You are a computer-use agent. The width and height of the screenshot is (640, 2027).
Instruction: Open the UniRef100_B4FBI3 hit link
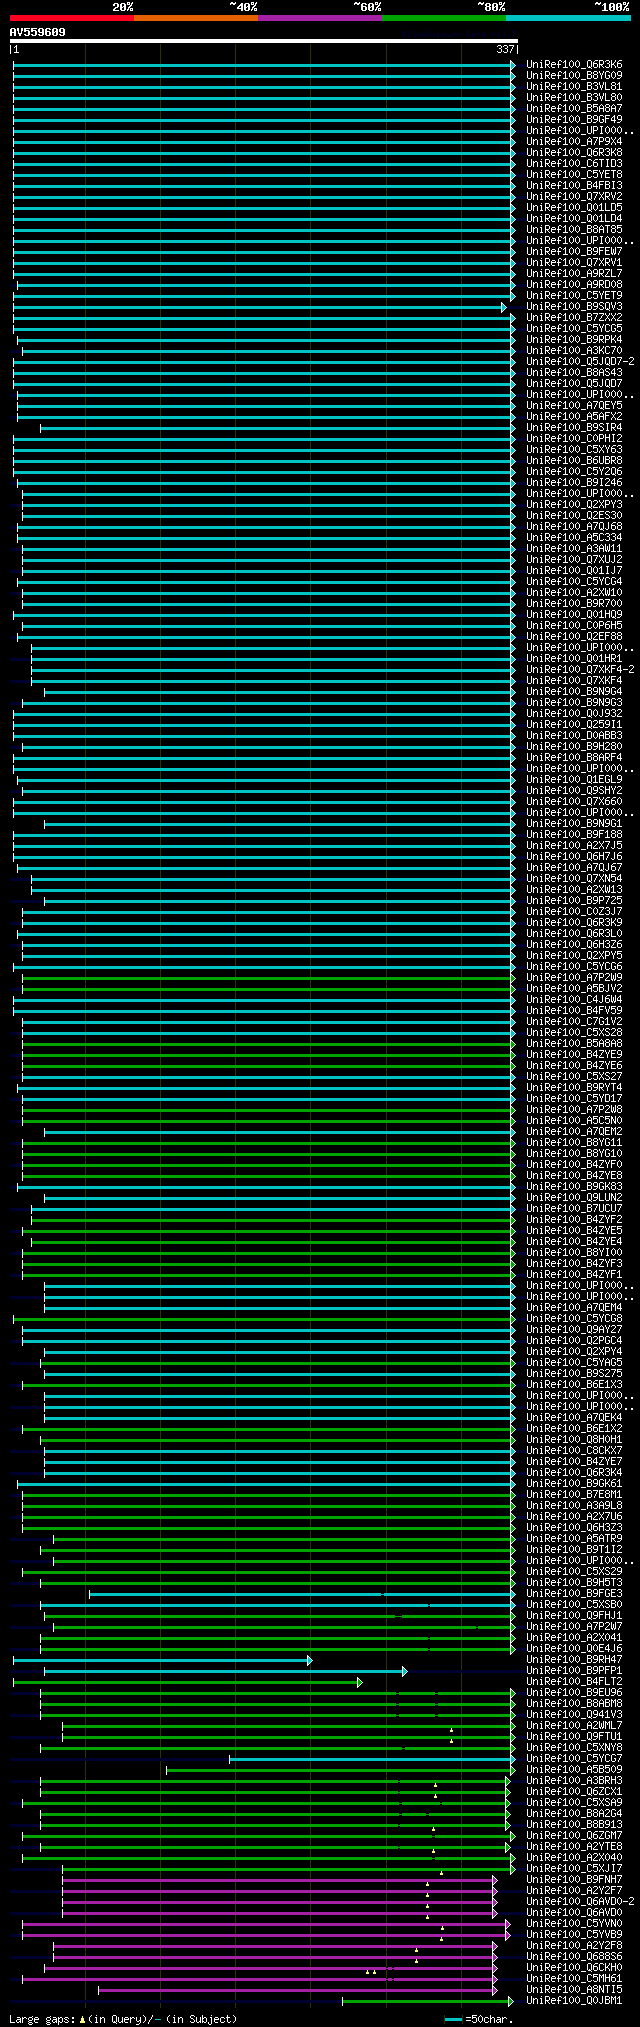point(574,186)
